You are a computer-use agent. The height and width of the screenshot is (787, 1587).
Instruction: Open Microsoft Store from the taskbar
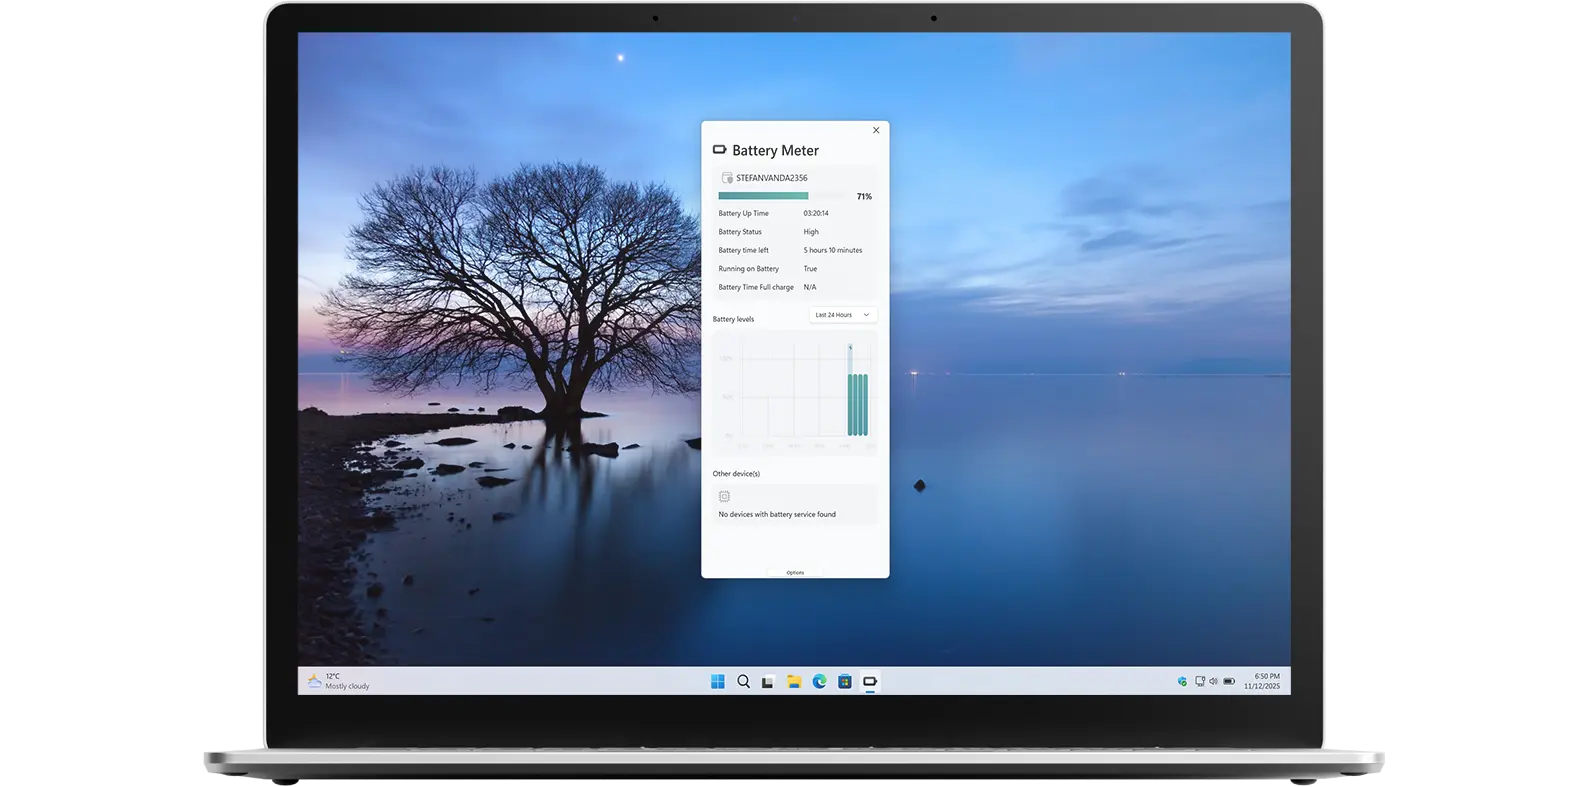845,682
